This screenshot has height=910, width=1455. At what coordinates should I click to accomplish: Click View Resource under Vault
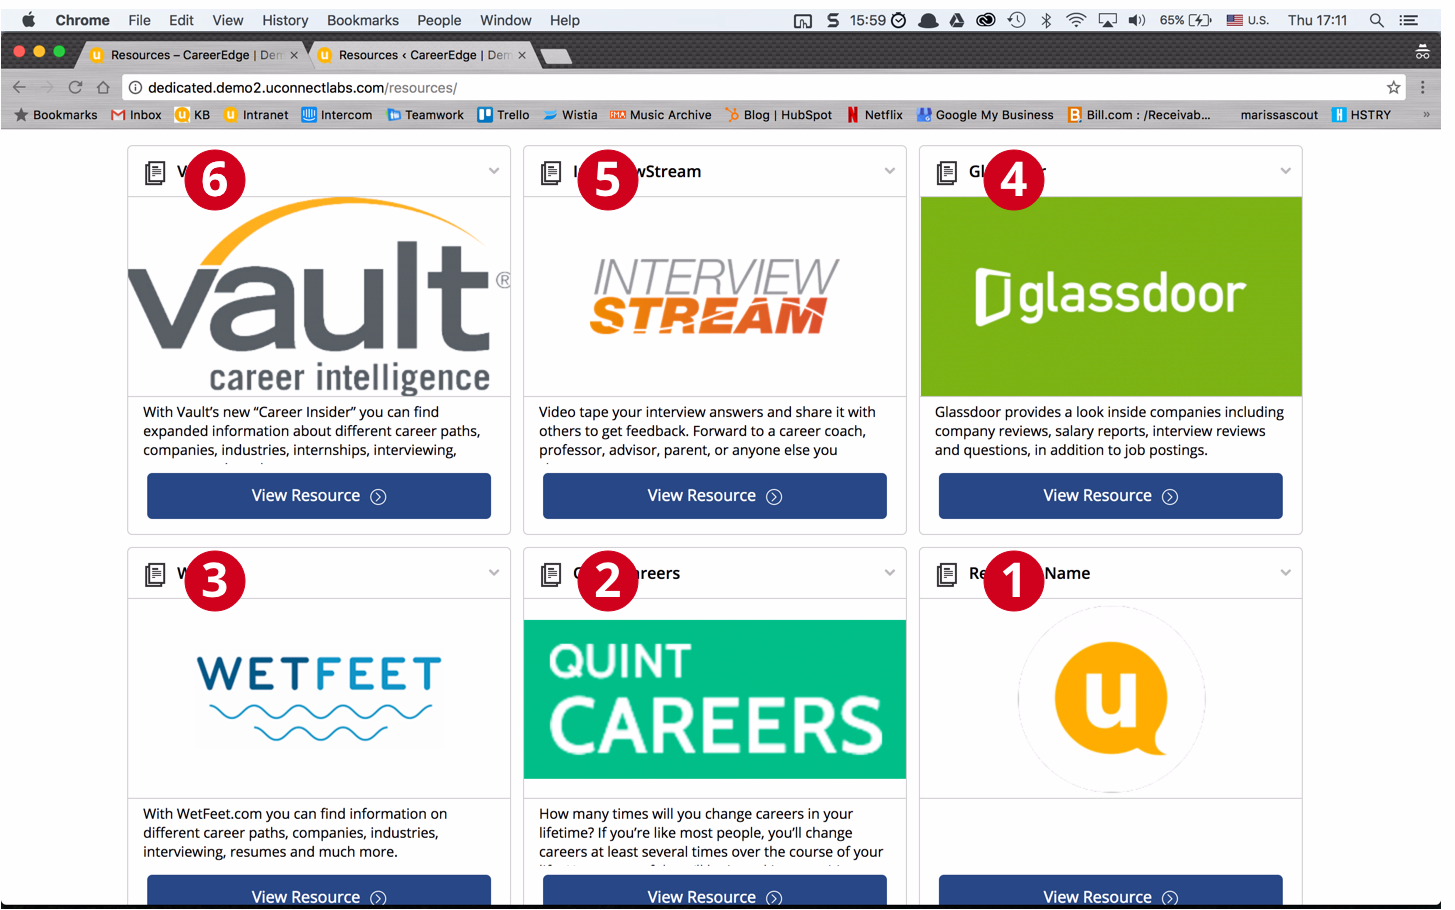tap(318, 496)
